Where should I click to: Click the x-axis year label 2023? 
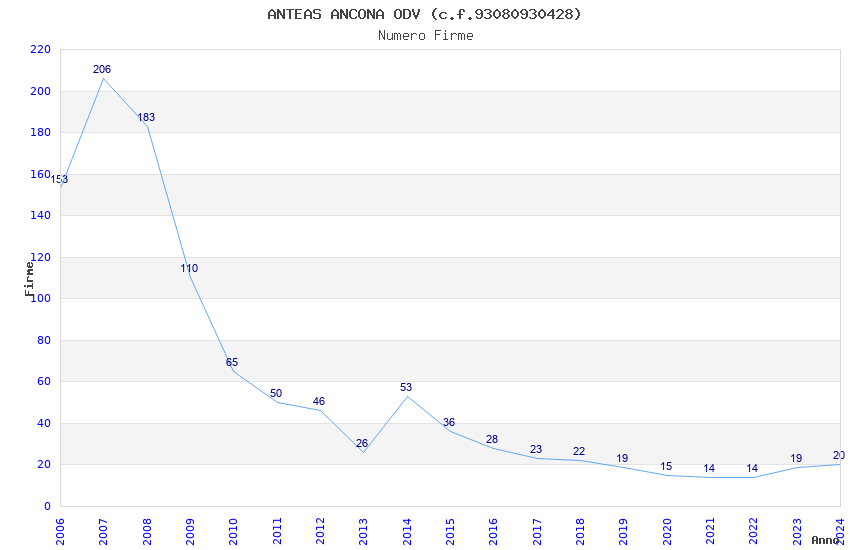pyautogui.click(x=797, y=532)
